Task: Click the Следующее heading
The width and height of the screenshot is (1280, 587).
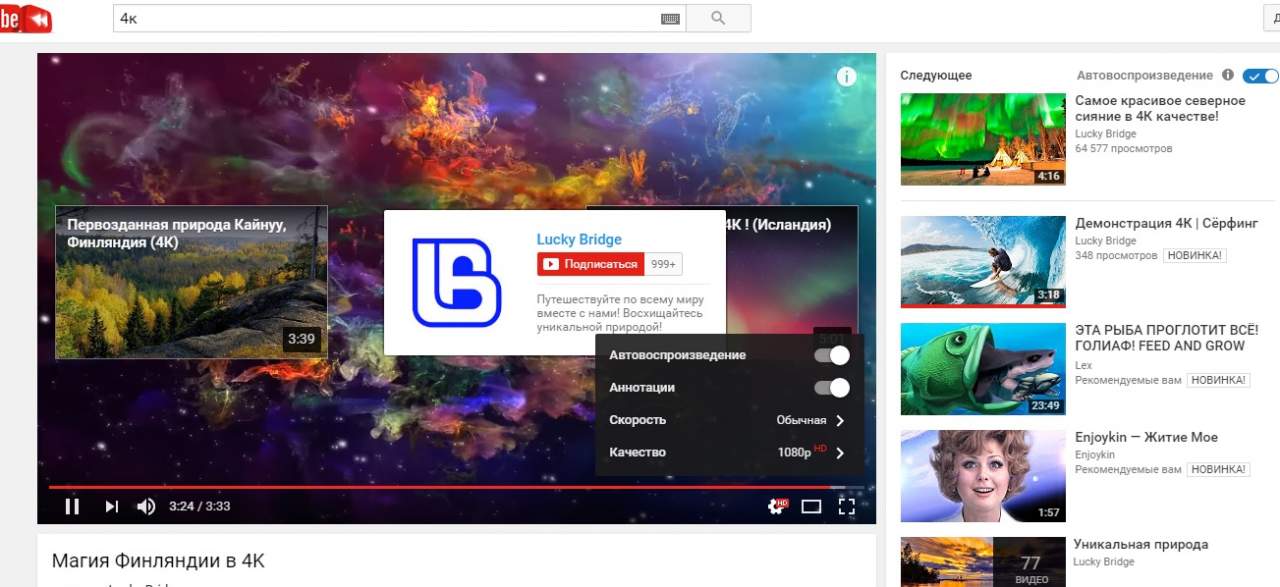Action: coord(936,75)
